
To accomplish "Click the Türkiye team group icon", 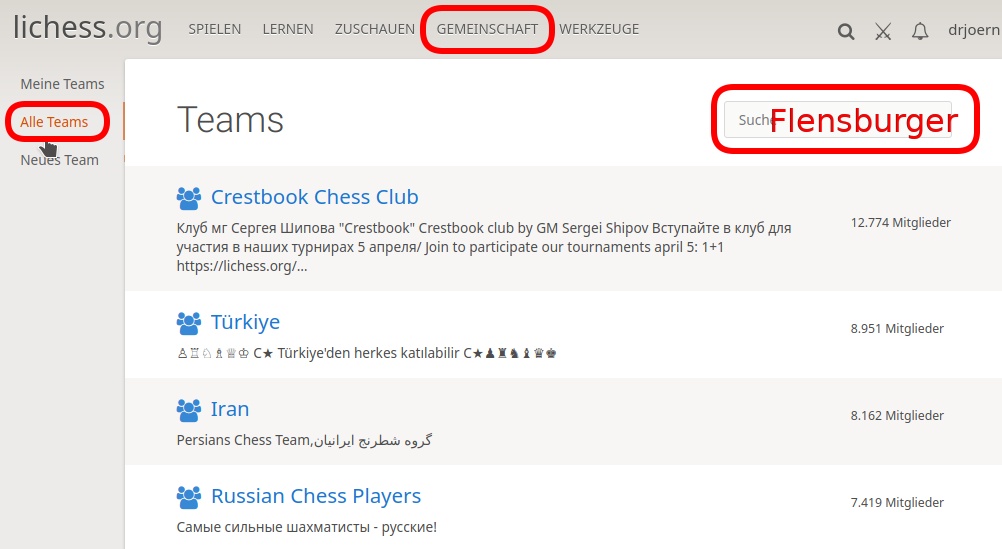I will tap(188, 322).
